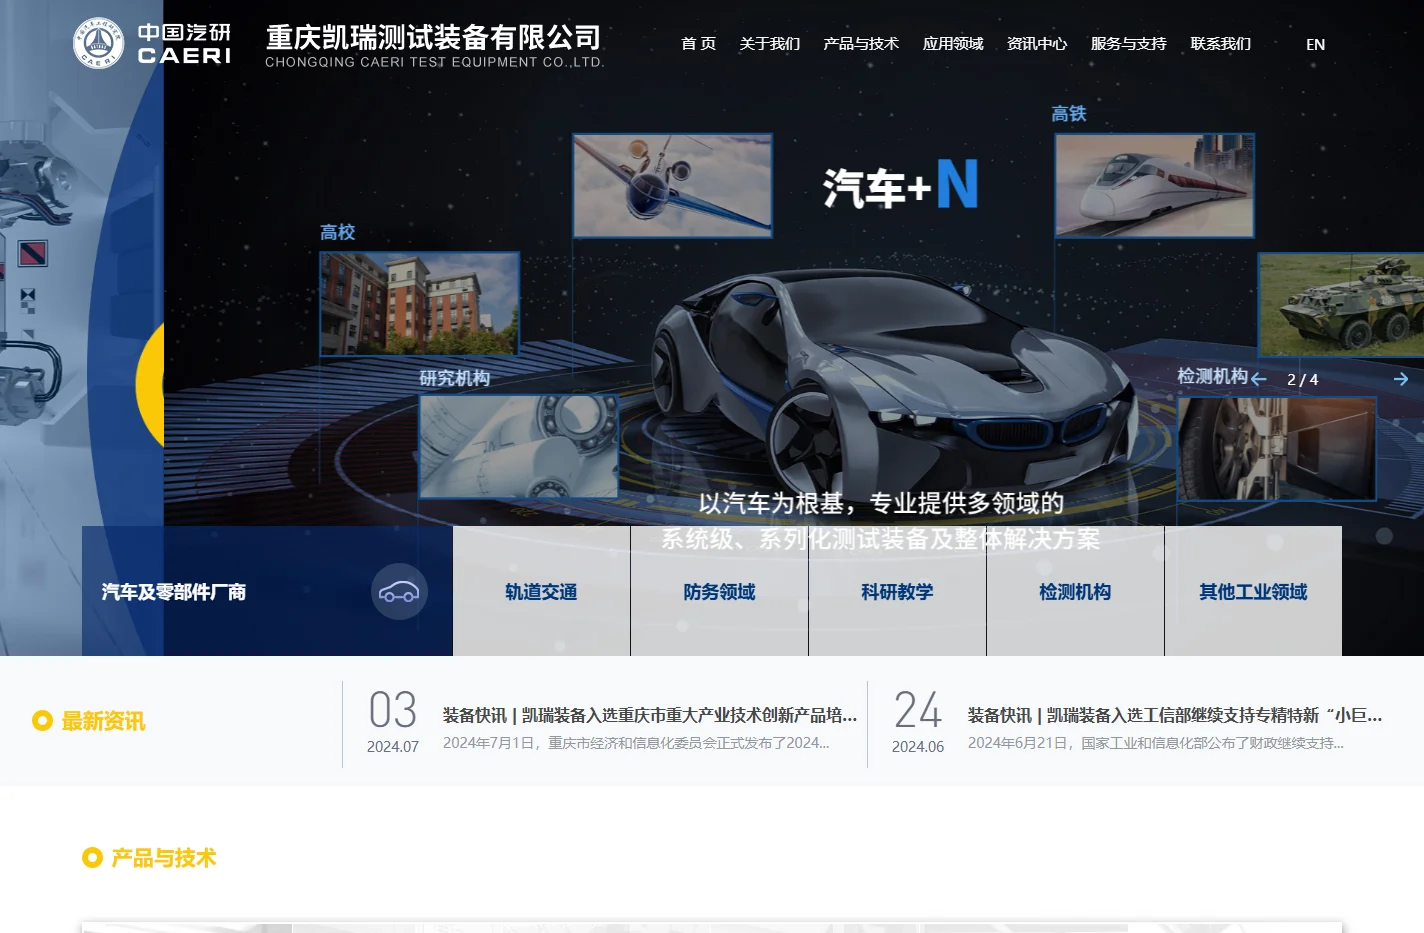Select the 轨道交通 tab
Viewport: 1424px width, 933px height.
pyautogui.click(x=541, y=591)
